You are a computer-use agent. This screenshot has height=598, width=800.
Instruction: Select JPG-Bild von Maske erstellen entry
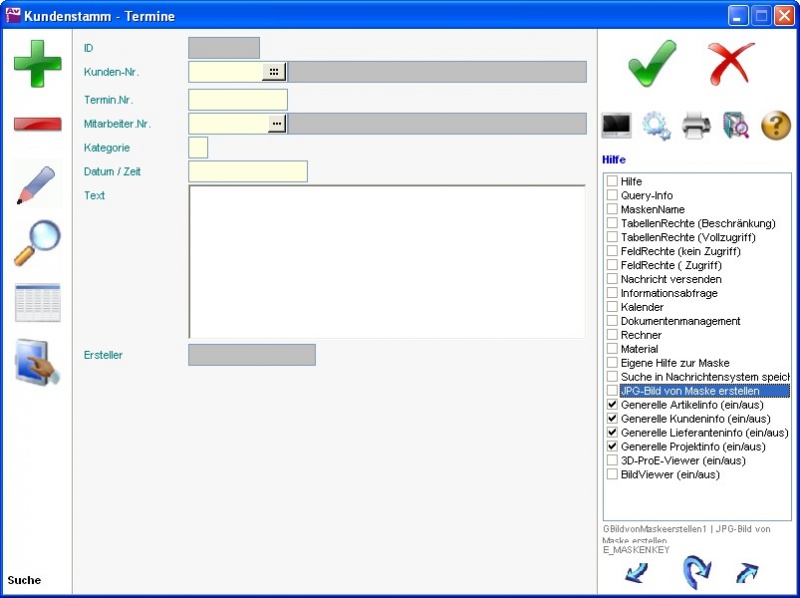click(x=689, y=391)
